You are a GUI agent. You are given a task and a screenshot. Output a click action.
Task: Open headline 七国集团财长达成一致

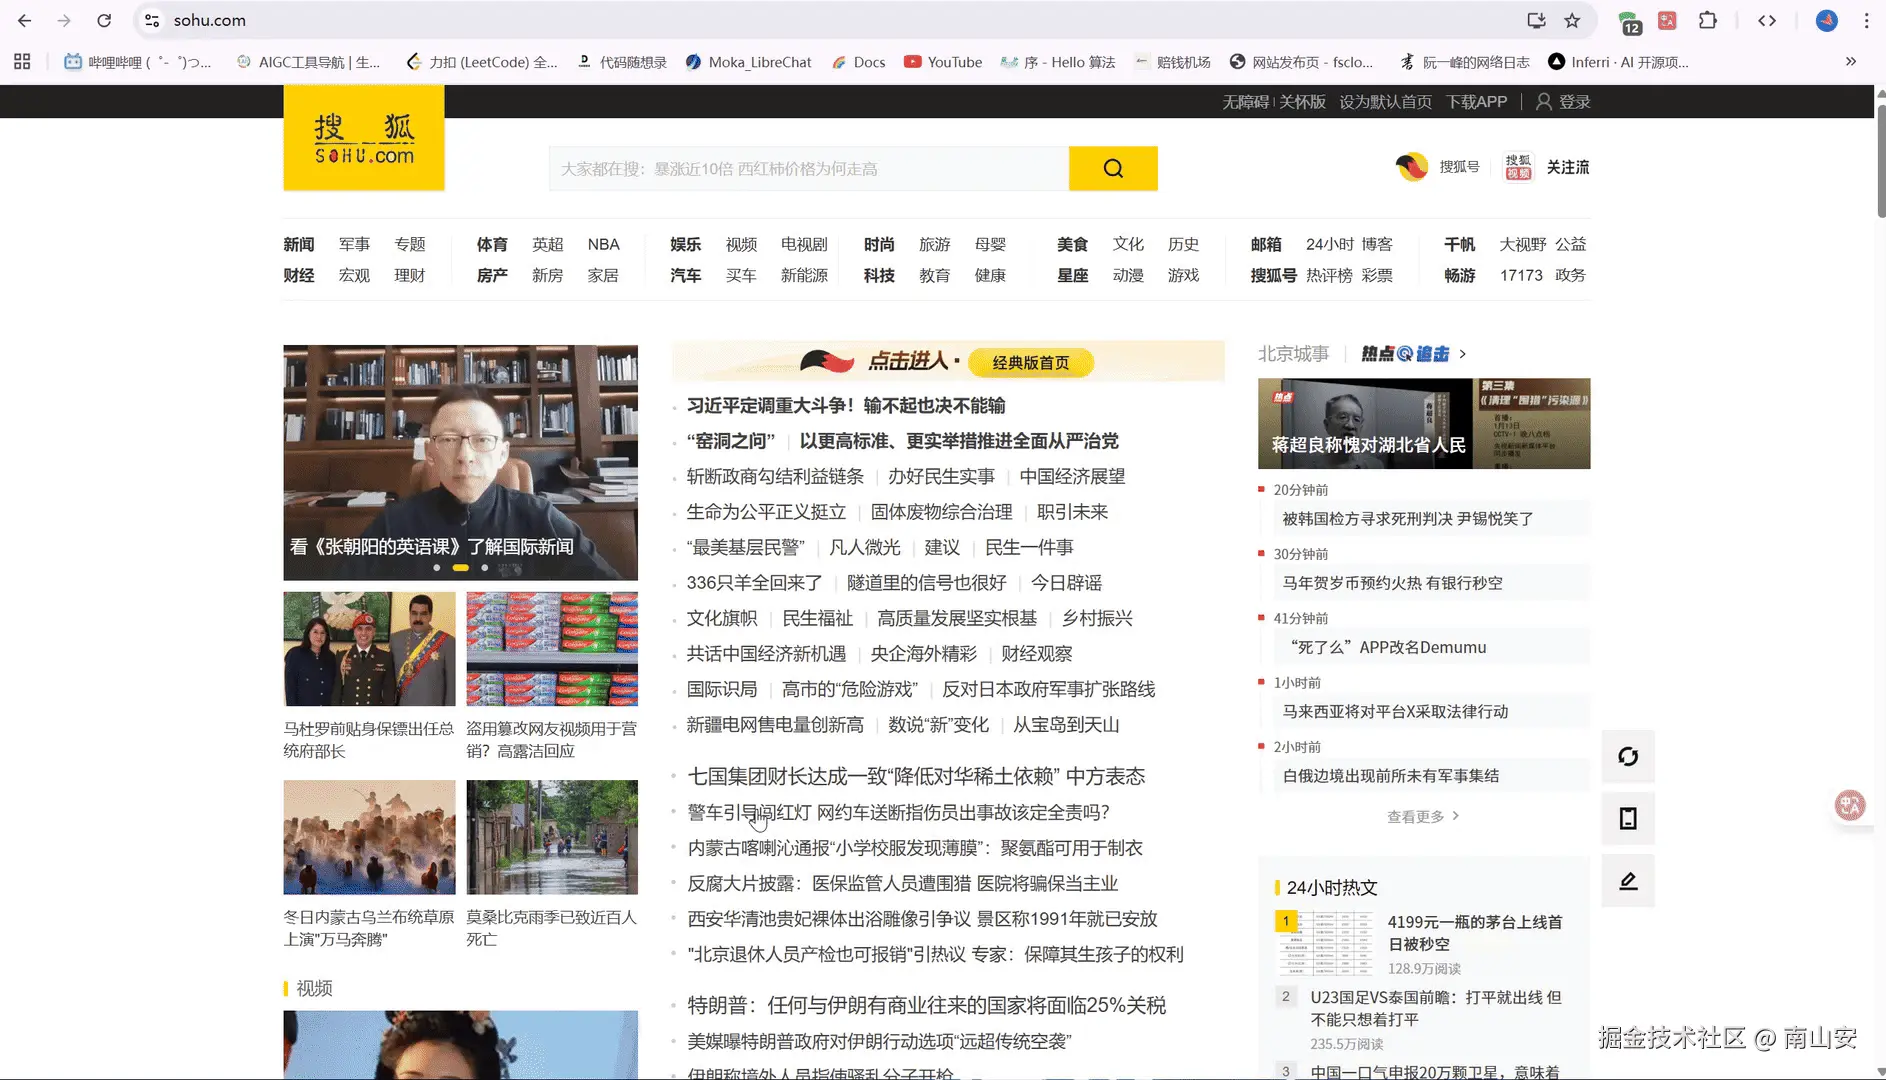[916, 777]
